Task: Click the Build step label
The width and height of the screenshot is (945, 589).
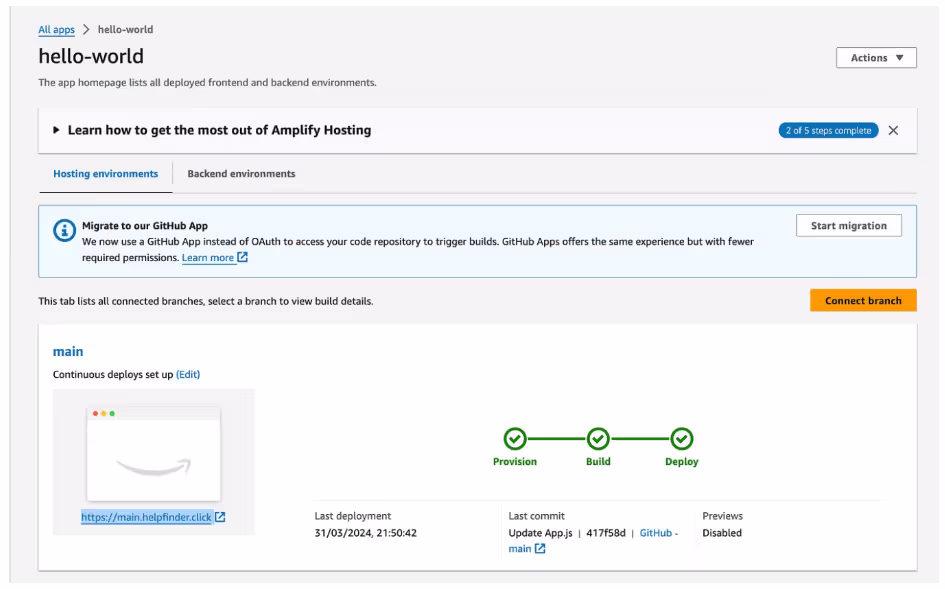Action: click(x=598, y=462)
